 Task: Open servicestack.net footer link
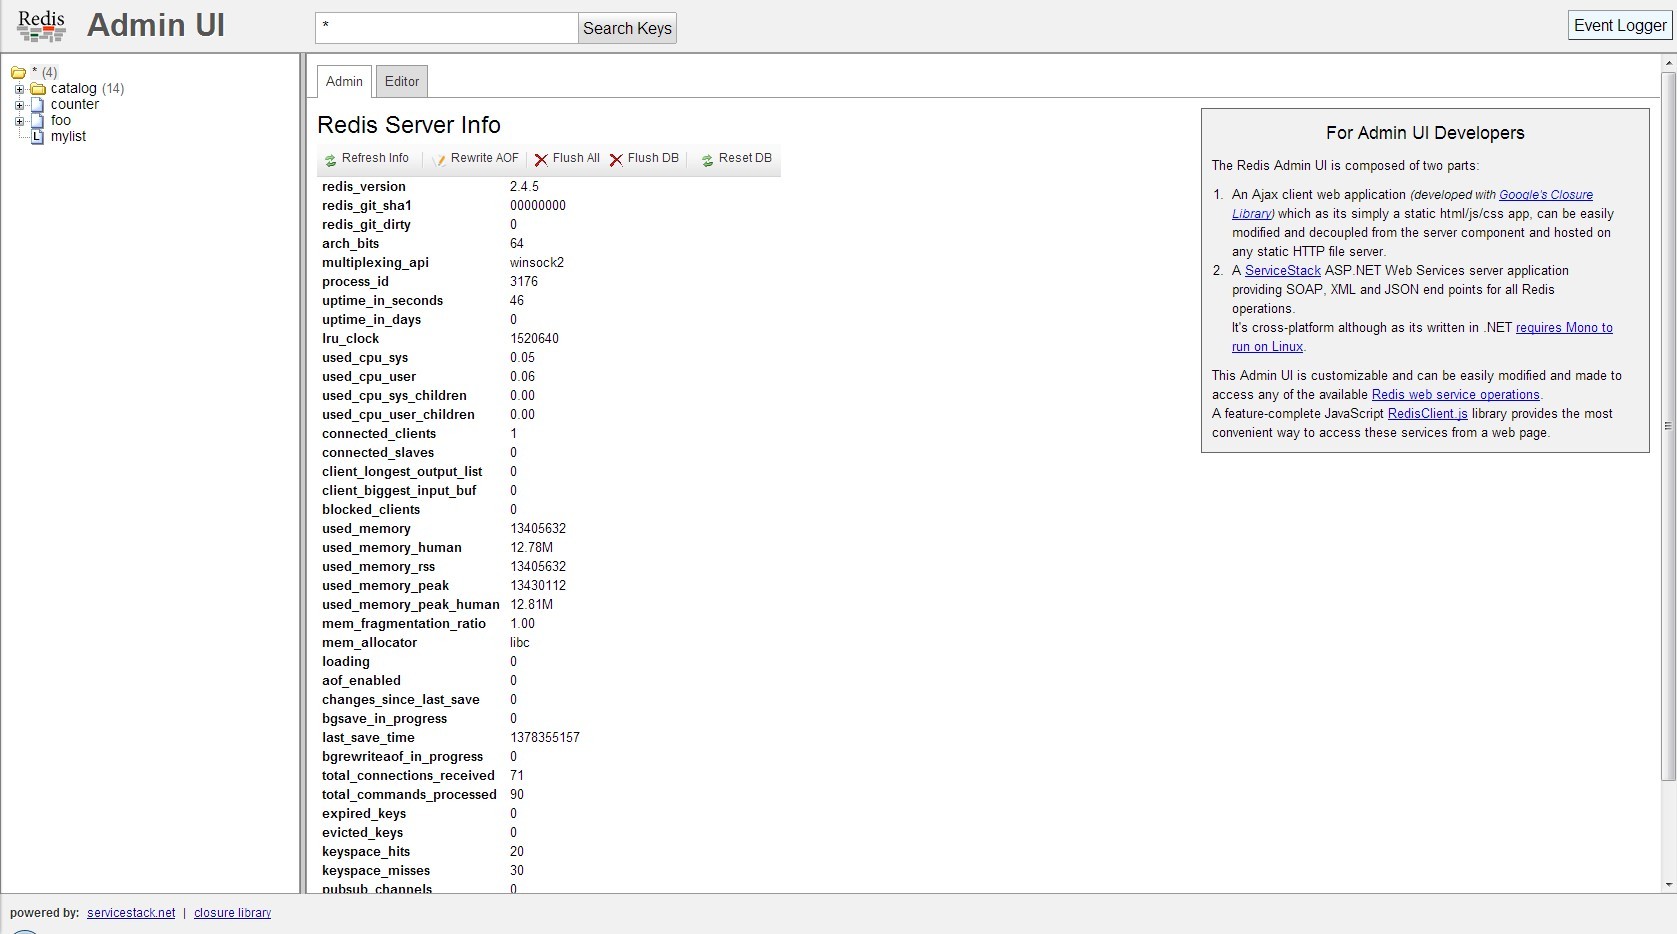[x=131, y=913]
